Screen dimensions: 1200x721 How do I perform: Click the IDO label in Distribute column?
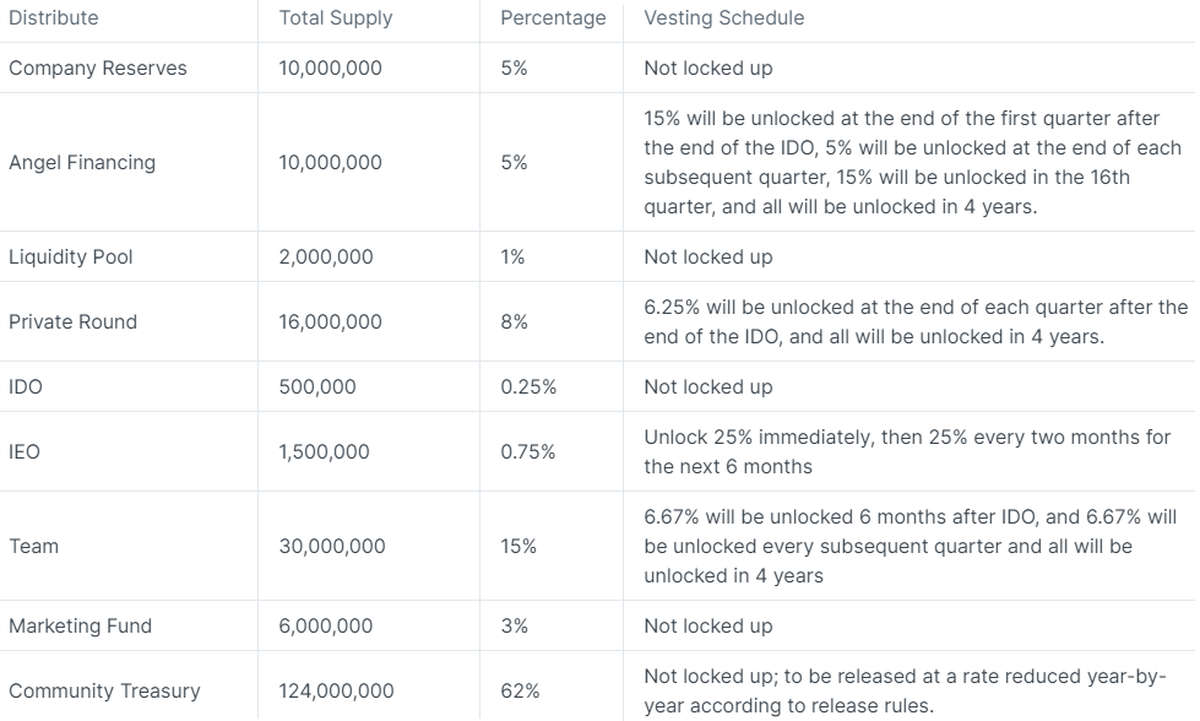coord(26,387)
